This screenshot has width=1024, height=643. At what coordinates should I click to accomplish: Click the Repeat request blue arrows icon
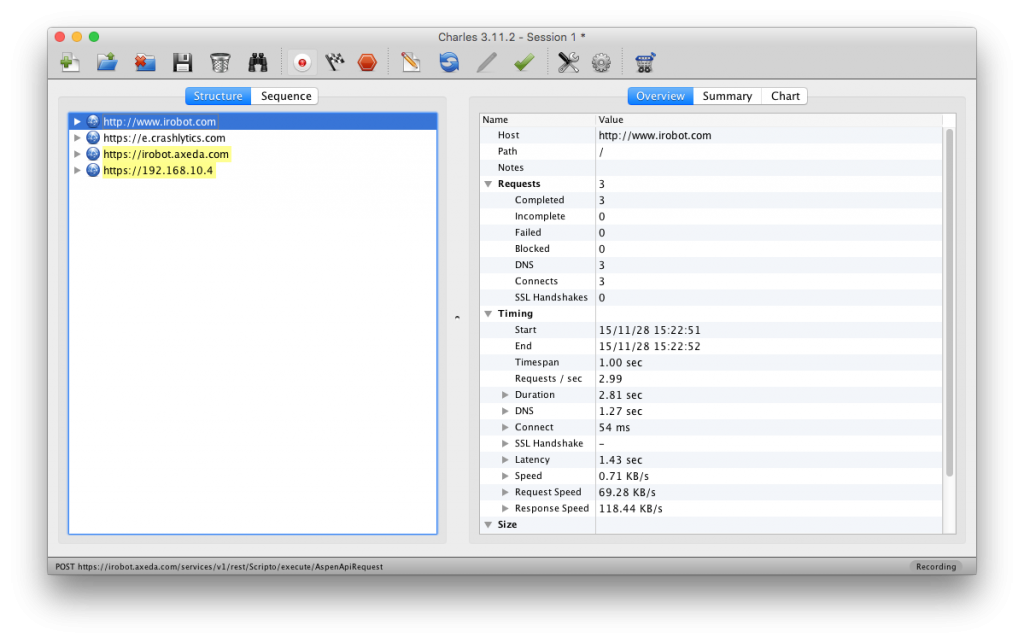[x=449, y=63]
